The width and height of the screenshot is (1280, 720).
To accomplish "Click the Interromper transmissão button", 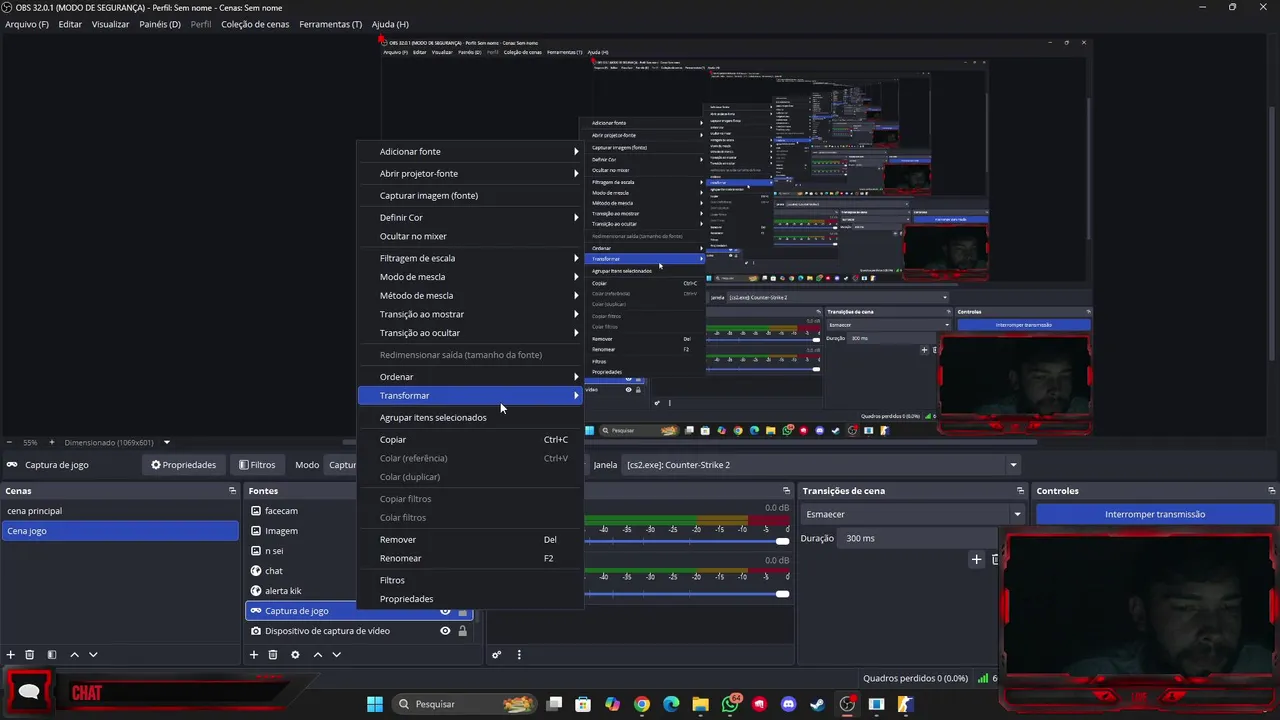I will [1155, 514].
